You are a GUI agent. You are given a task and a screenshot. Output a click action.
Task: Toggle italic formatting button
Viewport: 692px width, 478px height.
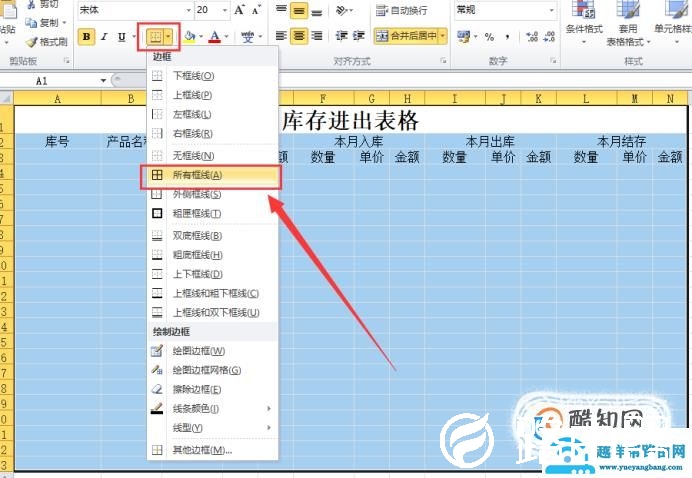(x=104, y=37)
